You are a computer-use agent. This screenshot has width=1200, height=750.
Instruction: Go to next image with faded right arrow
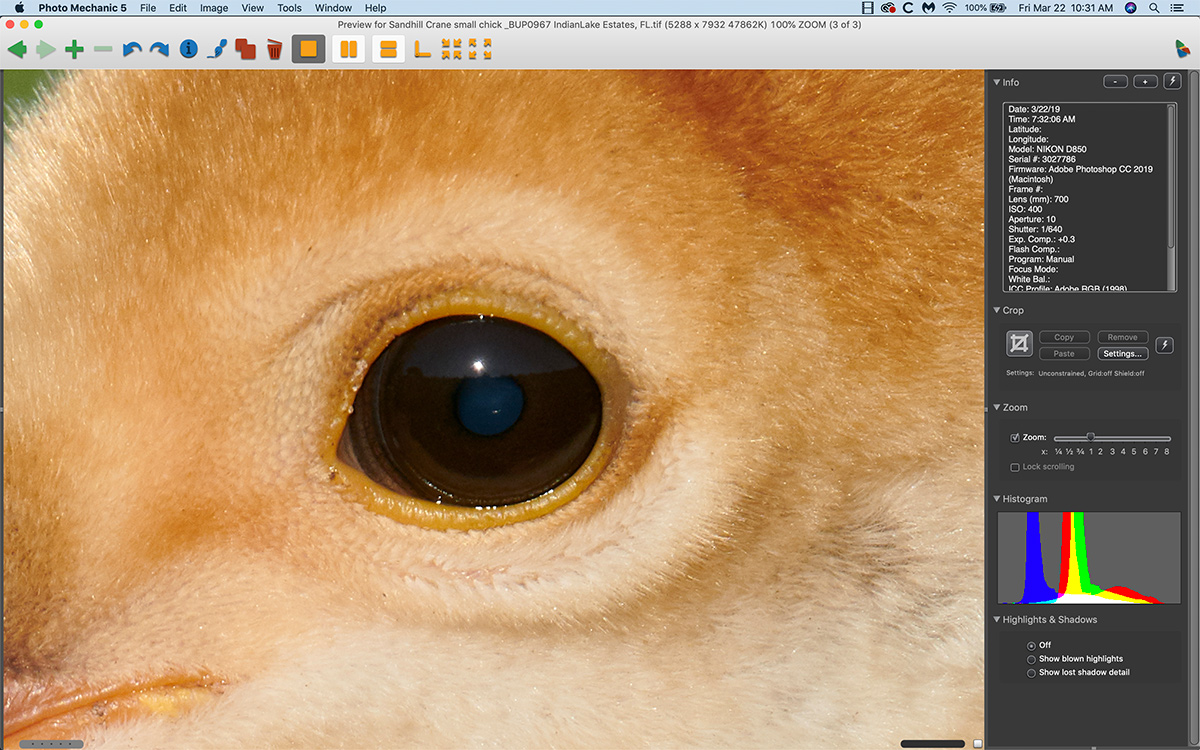[46, 49]
